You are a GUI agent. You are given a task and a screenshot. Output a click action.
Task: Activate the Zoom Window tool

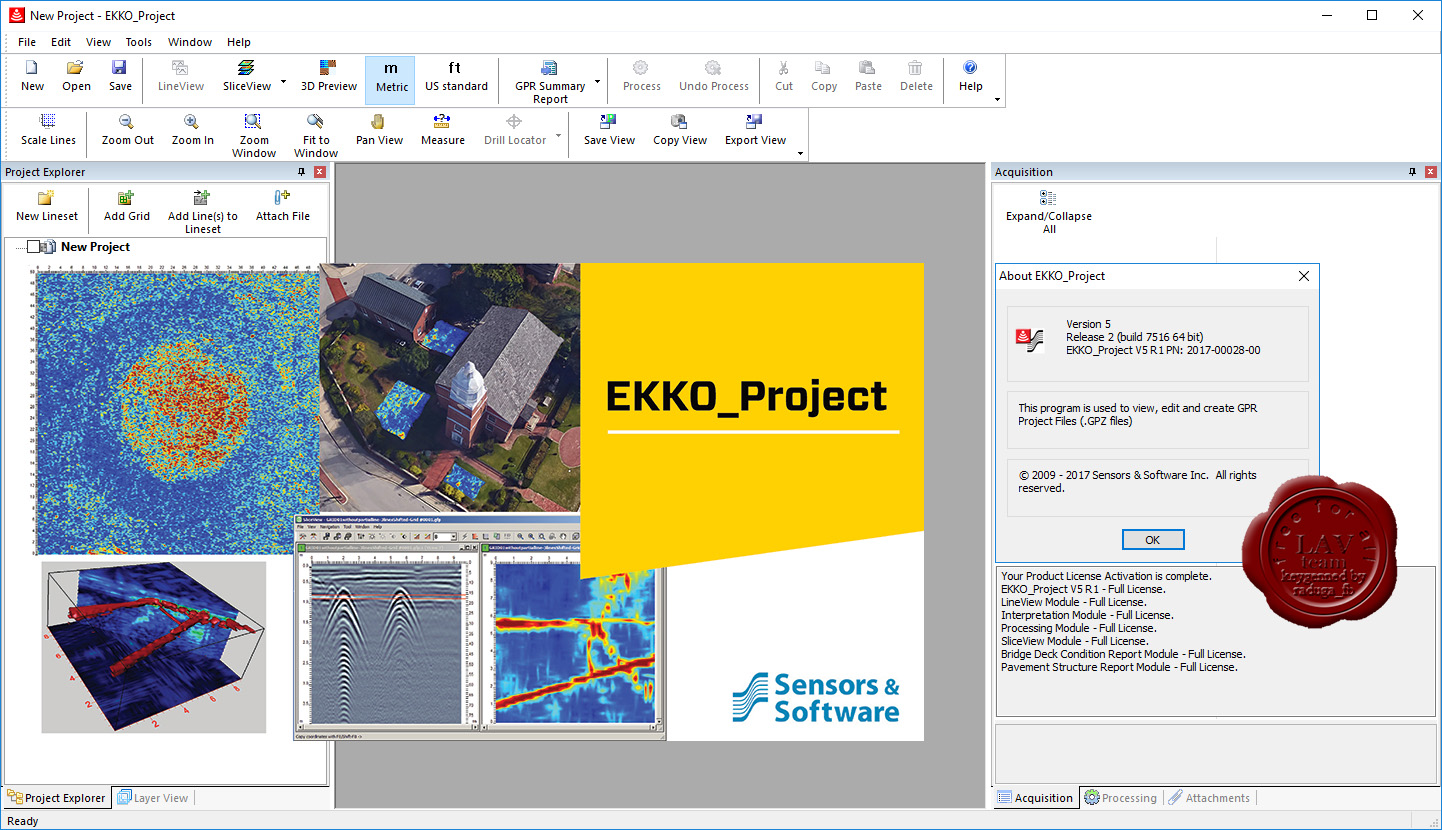tap(254, 135)
